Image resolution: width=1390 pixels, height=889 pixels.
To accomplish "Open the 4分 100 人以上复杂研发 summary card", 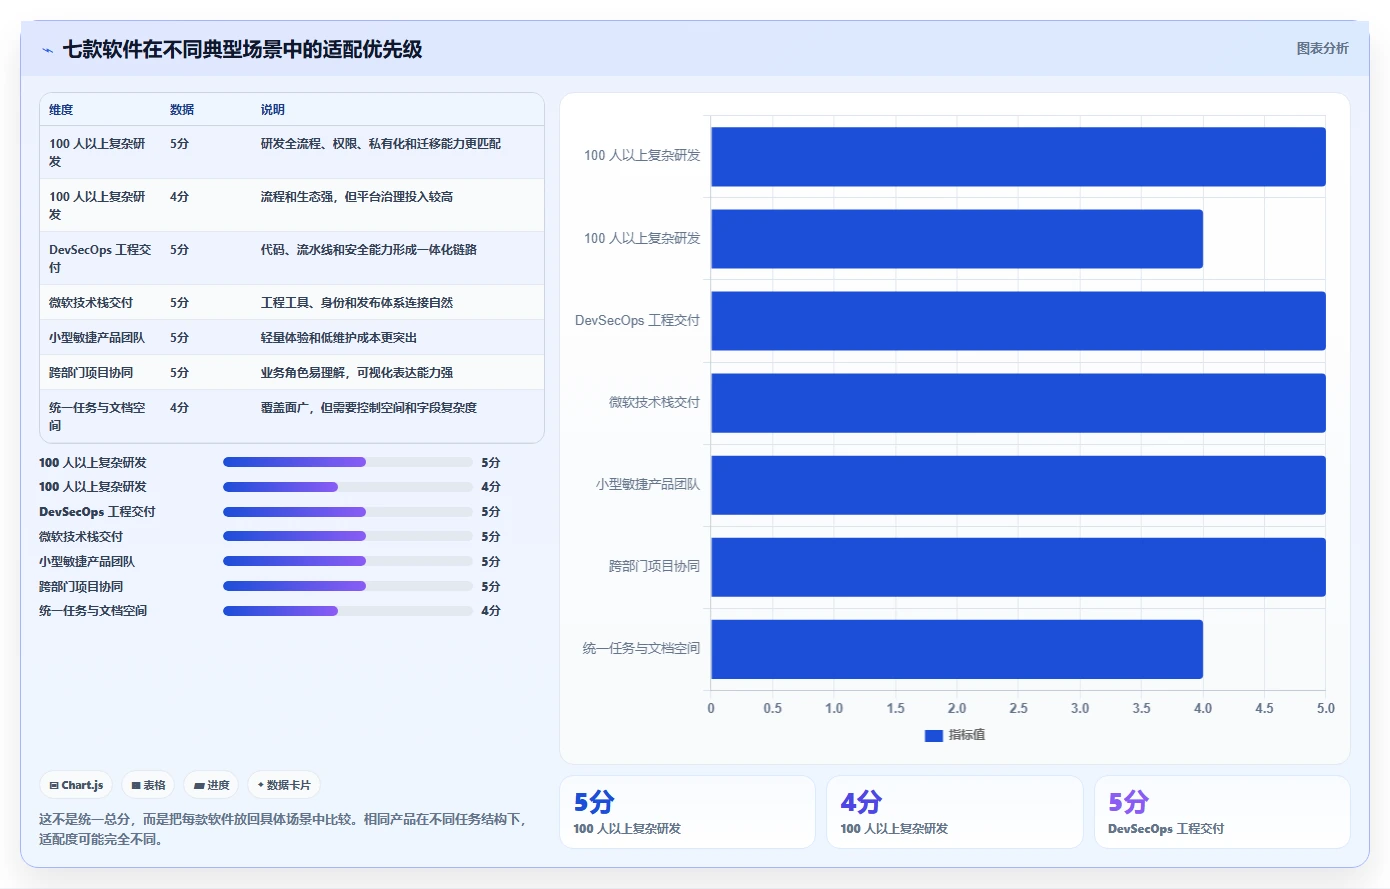I will click(x=955, y=812).
